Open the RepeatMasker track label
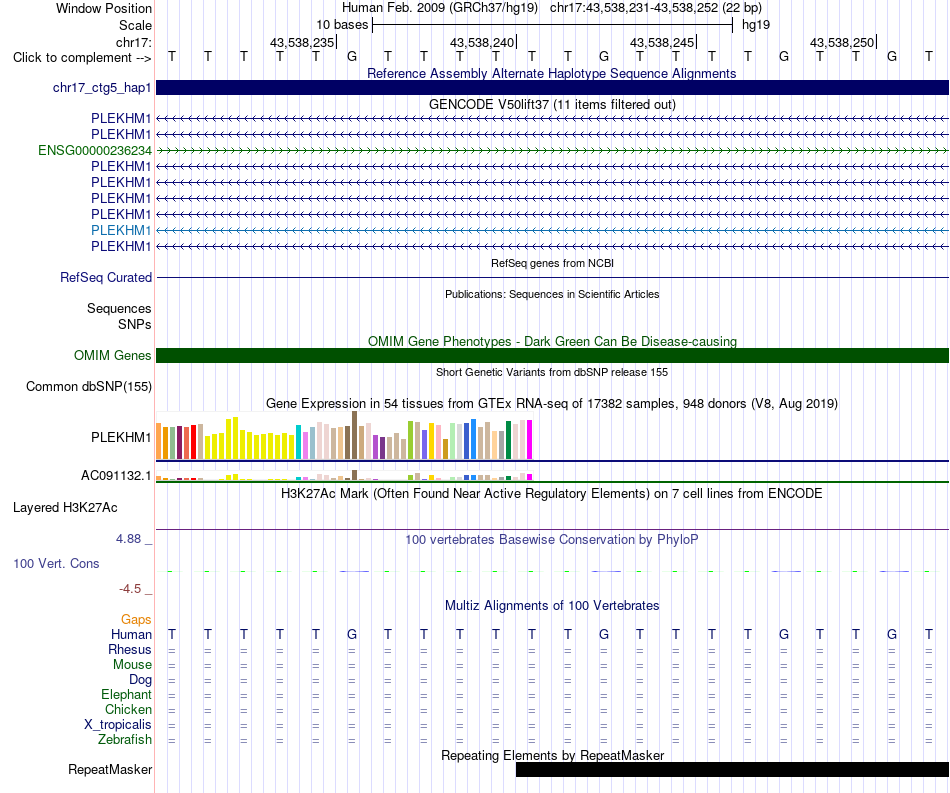This screenshot has height=793, width=950. 110,769
